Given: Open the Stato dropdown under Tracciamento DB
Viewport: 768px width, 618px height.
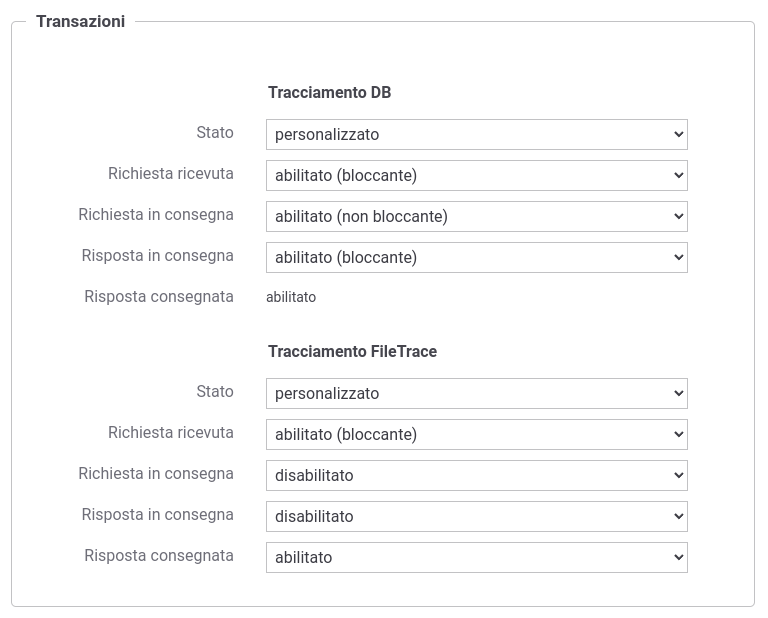Looking at the screenshot, I should (x=477, y=134).
